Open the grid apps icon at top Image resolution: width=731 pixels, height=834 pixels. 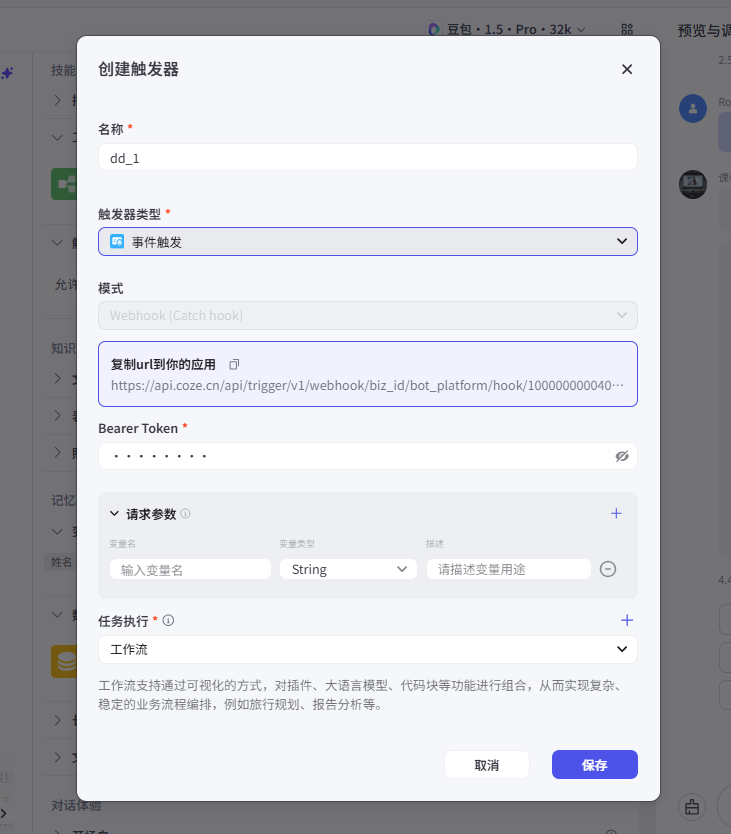coord(627,29)
